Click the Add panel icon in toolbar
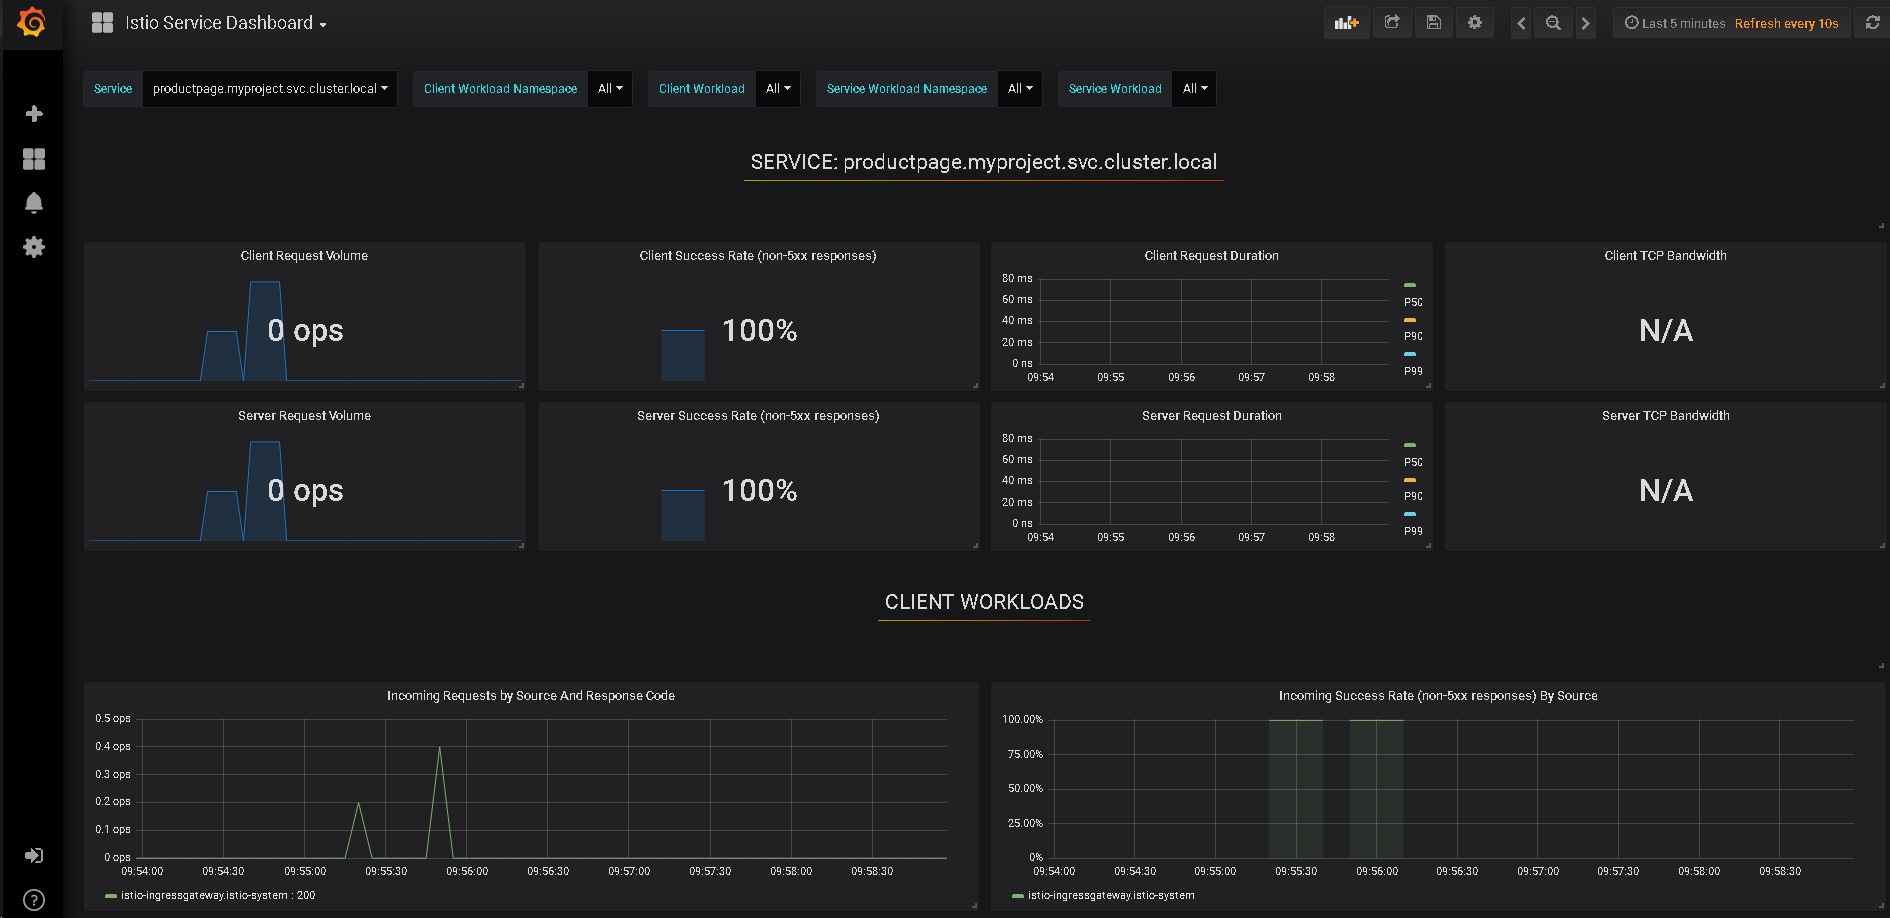 pos(1347,23)
